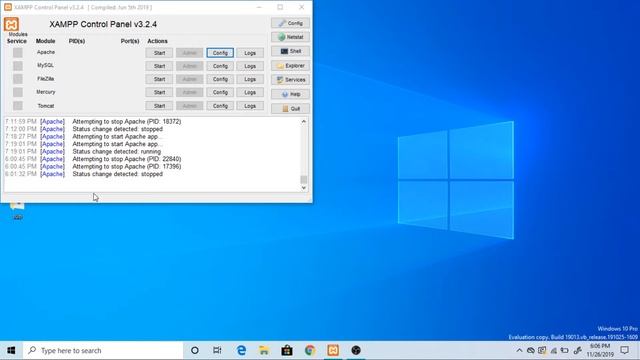Click the Tomcat Admin button

click(189, 106)
